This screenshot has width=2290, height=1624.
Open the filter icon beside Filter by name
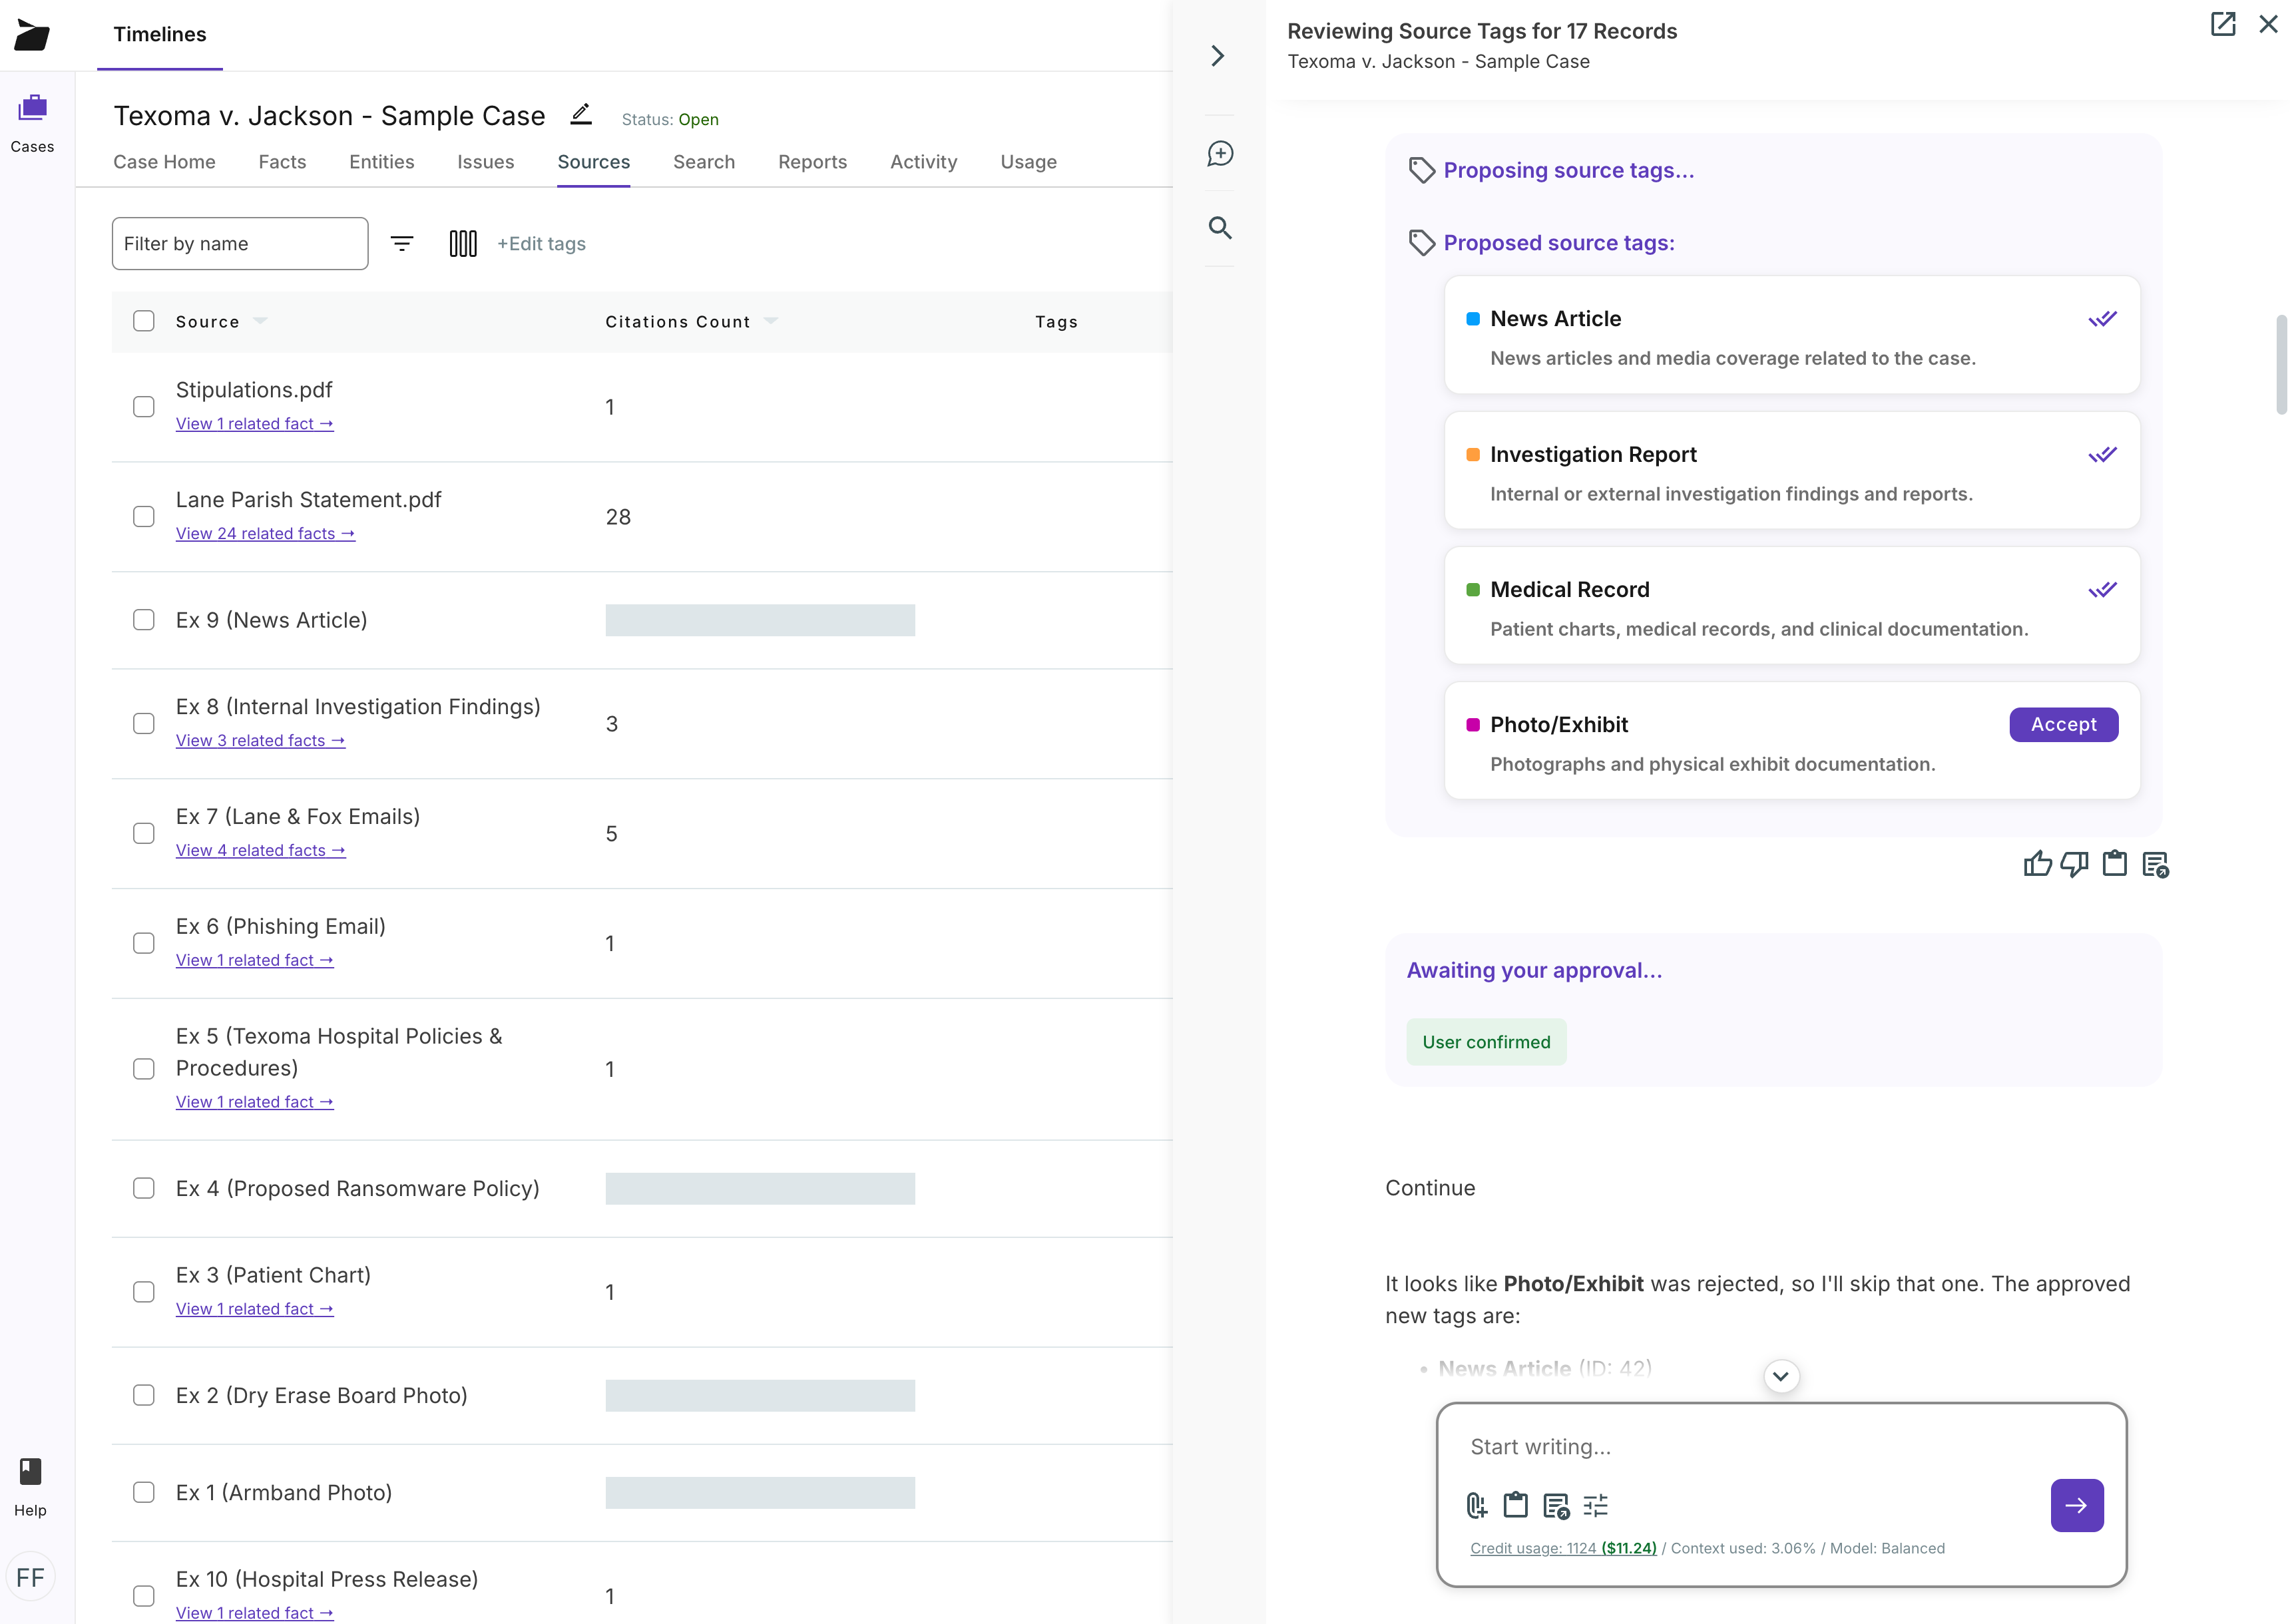click(402, 243)
